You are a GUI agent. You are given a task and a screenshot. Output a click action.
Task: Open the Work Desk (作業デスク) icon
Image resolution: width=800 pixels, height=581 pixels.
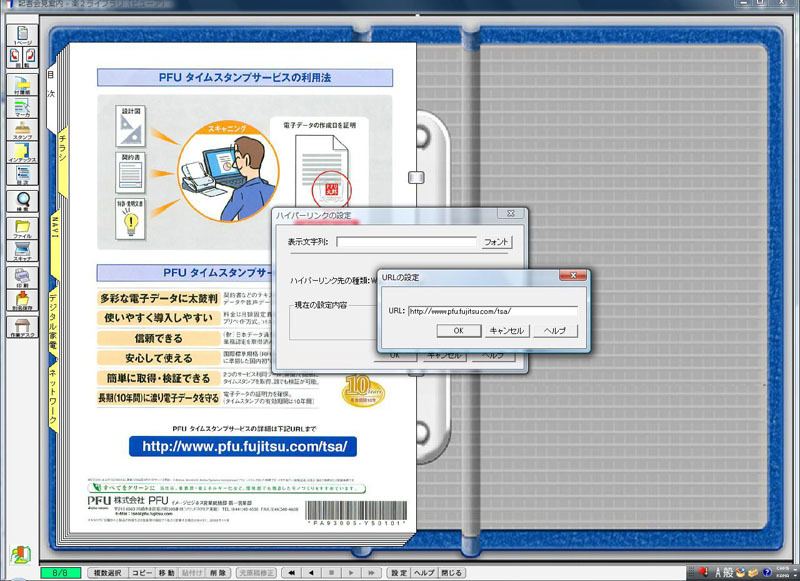(x=22, y=327)
